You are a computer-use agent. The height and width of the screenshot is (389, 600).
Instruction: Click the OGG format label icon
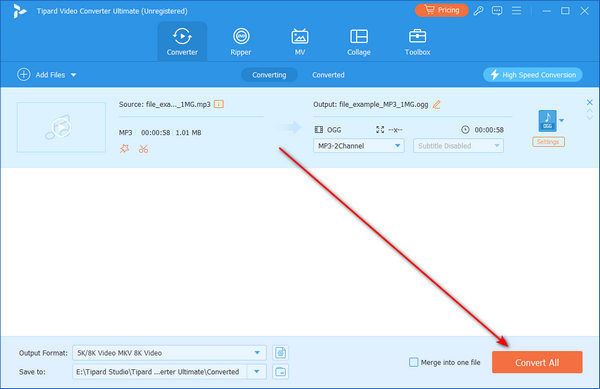click(x=318, y=130)
